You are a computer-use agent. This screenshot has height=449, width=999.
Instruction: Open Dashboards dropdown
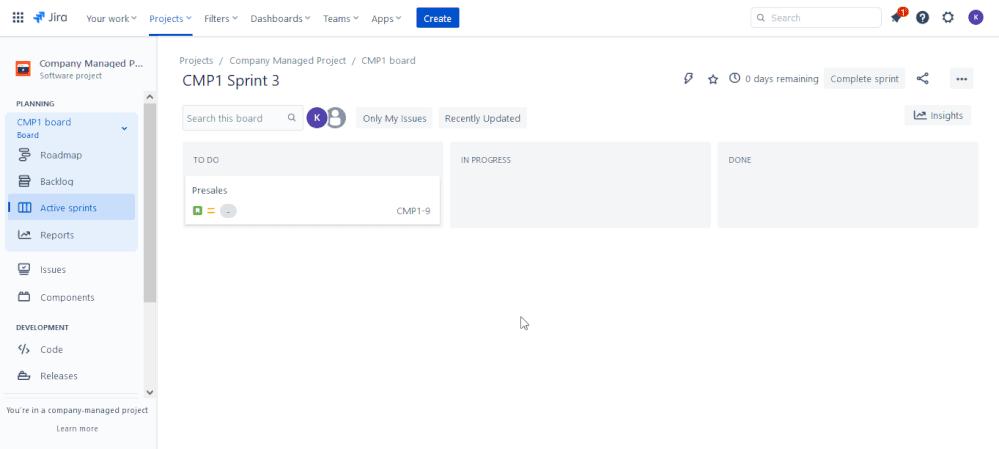click(280, 18)
